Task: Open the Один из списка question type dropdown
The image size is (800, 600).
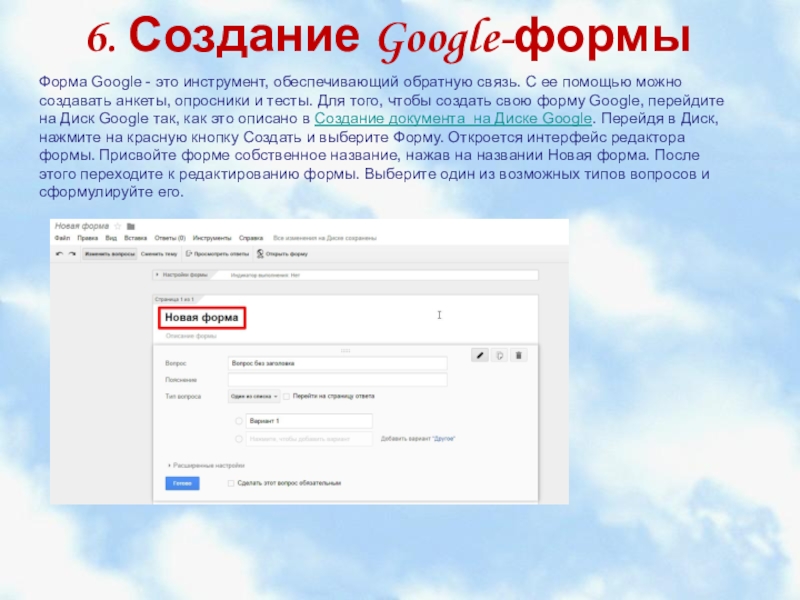Action: 254,396
